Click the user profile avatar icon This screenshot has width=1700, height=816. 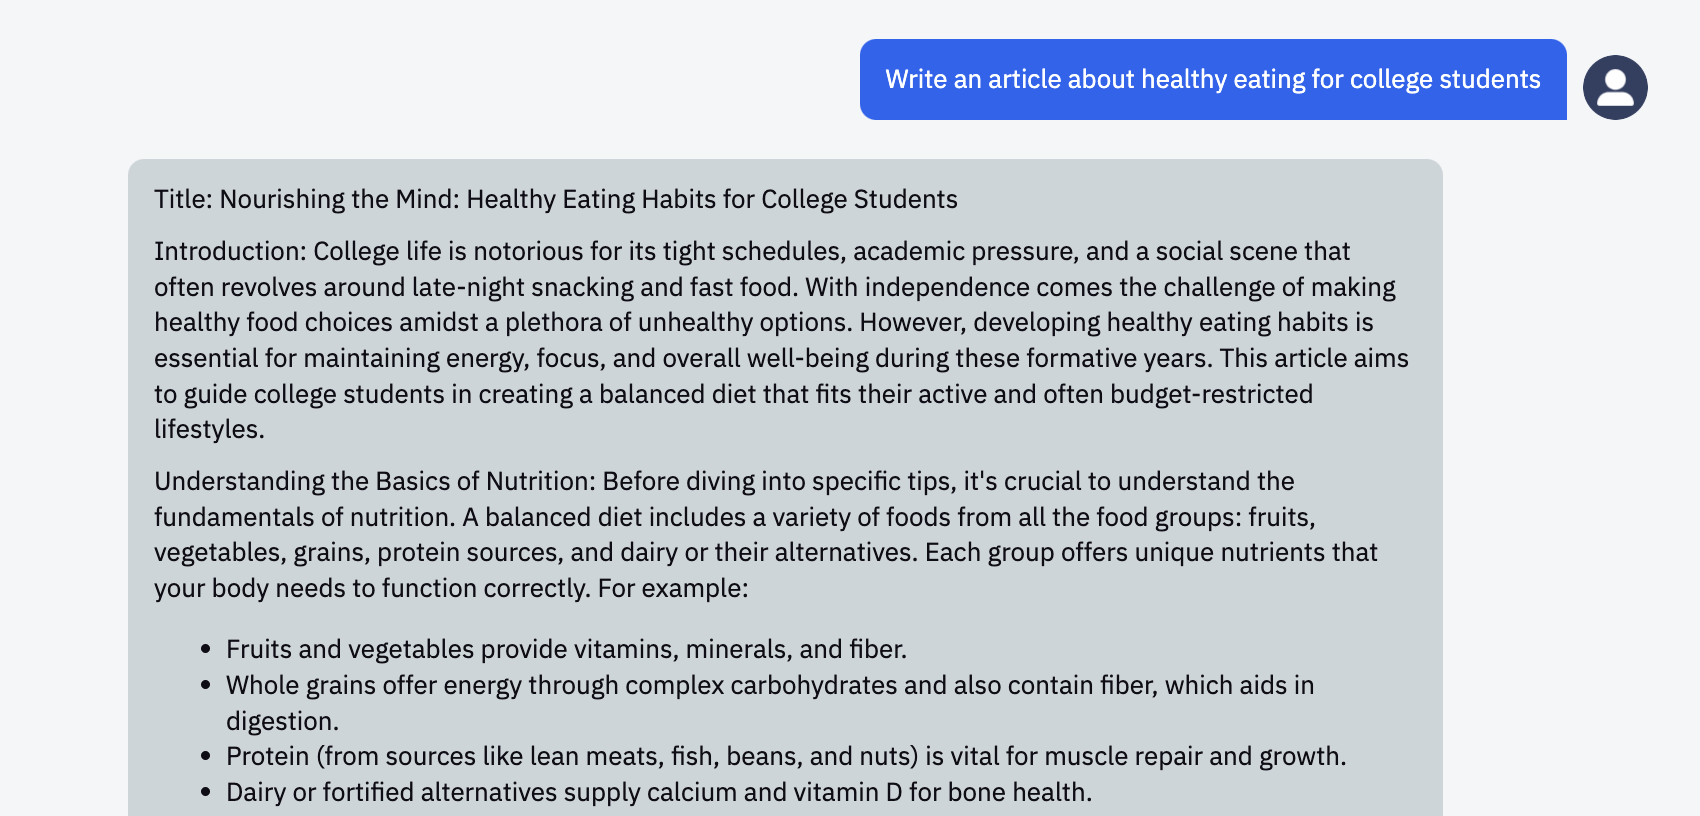coord(1615,87)
